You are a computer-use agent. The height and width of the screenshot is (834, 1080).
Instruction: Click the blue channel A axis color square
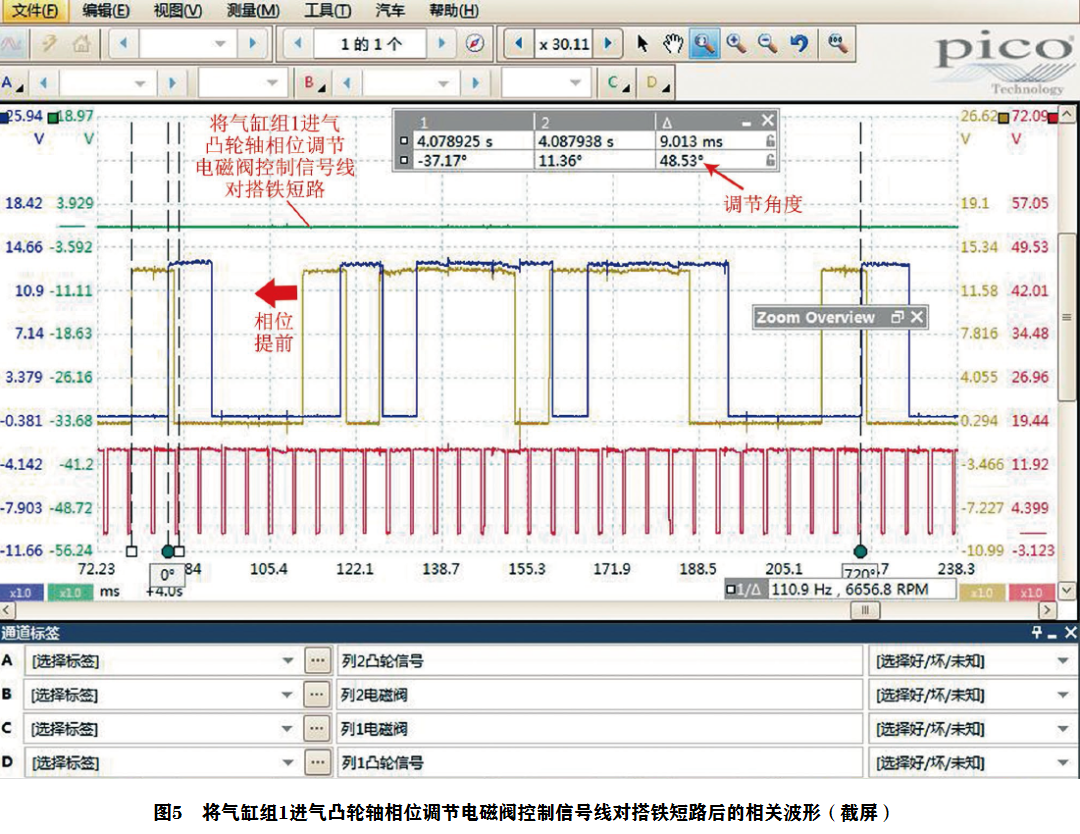(4, 118)
